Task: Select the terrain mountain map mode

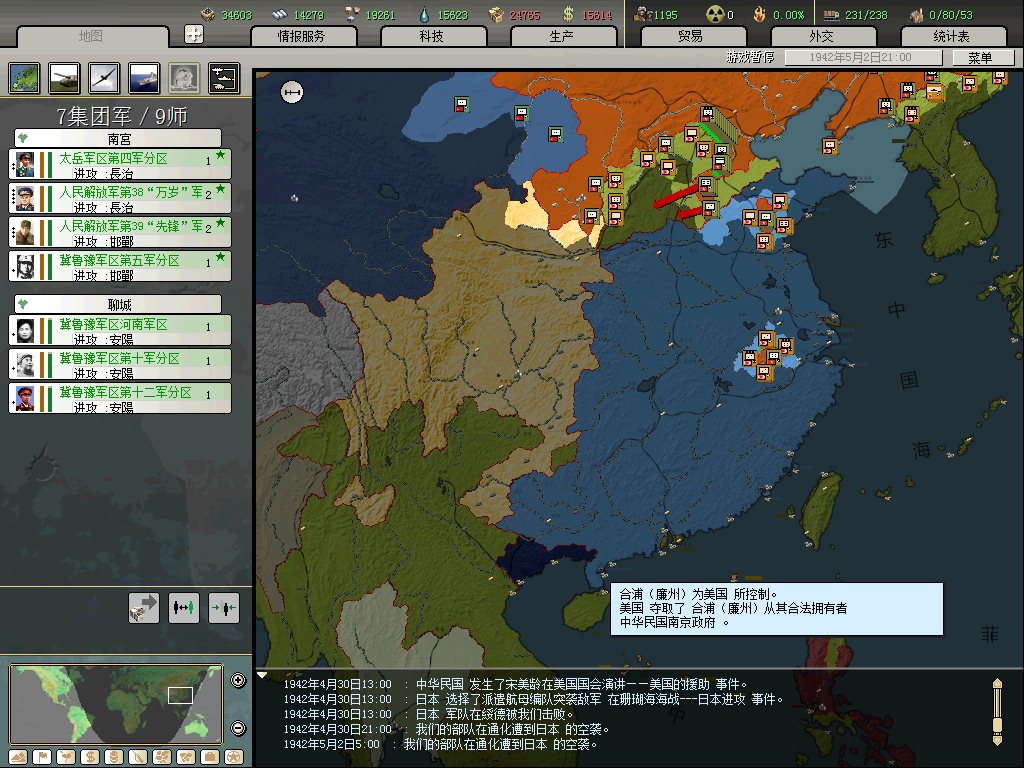Action: pyautogui.click(x=18, y=757)
